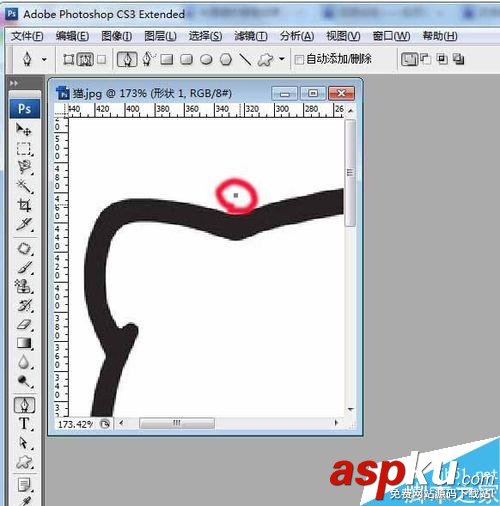This screenshot has height=506, width=500.
Task: Select the Pen tool in toolbox
Action: [24, 405]
